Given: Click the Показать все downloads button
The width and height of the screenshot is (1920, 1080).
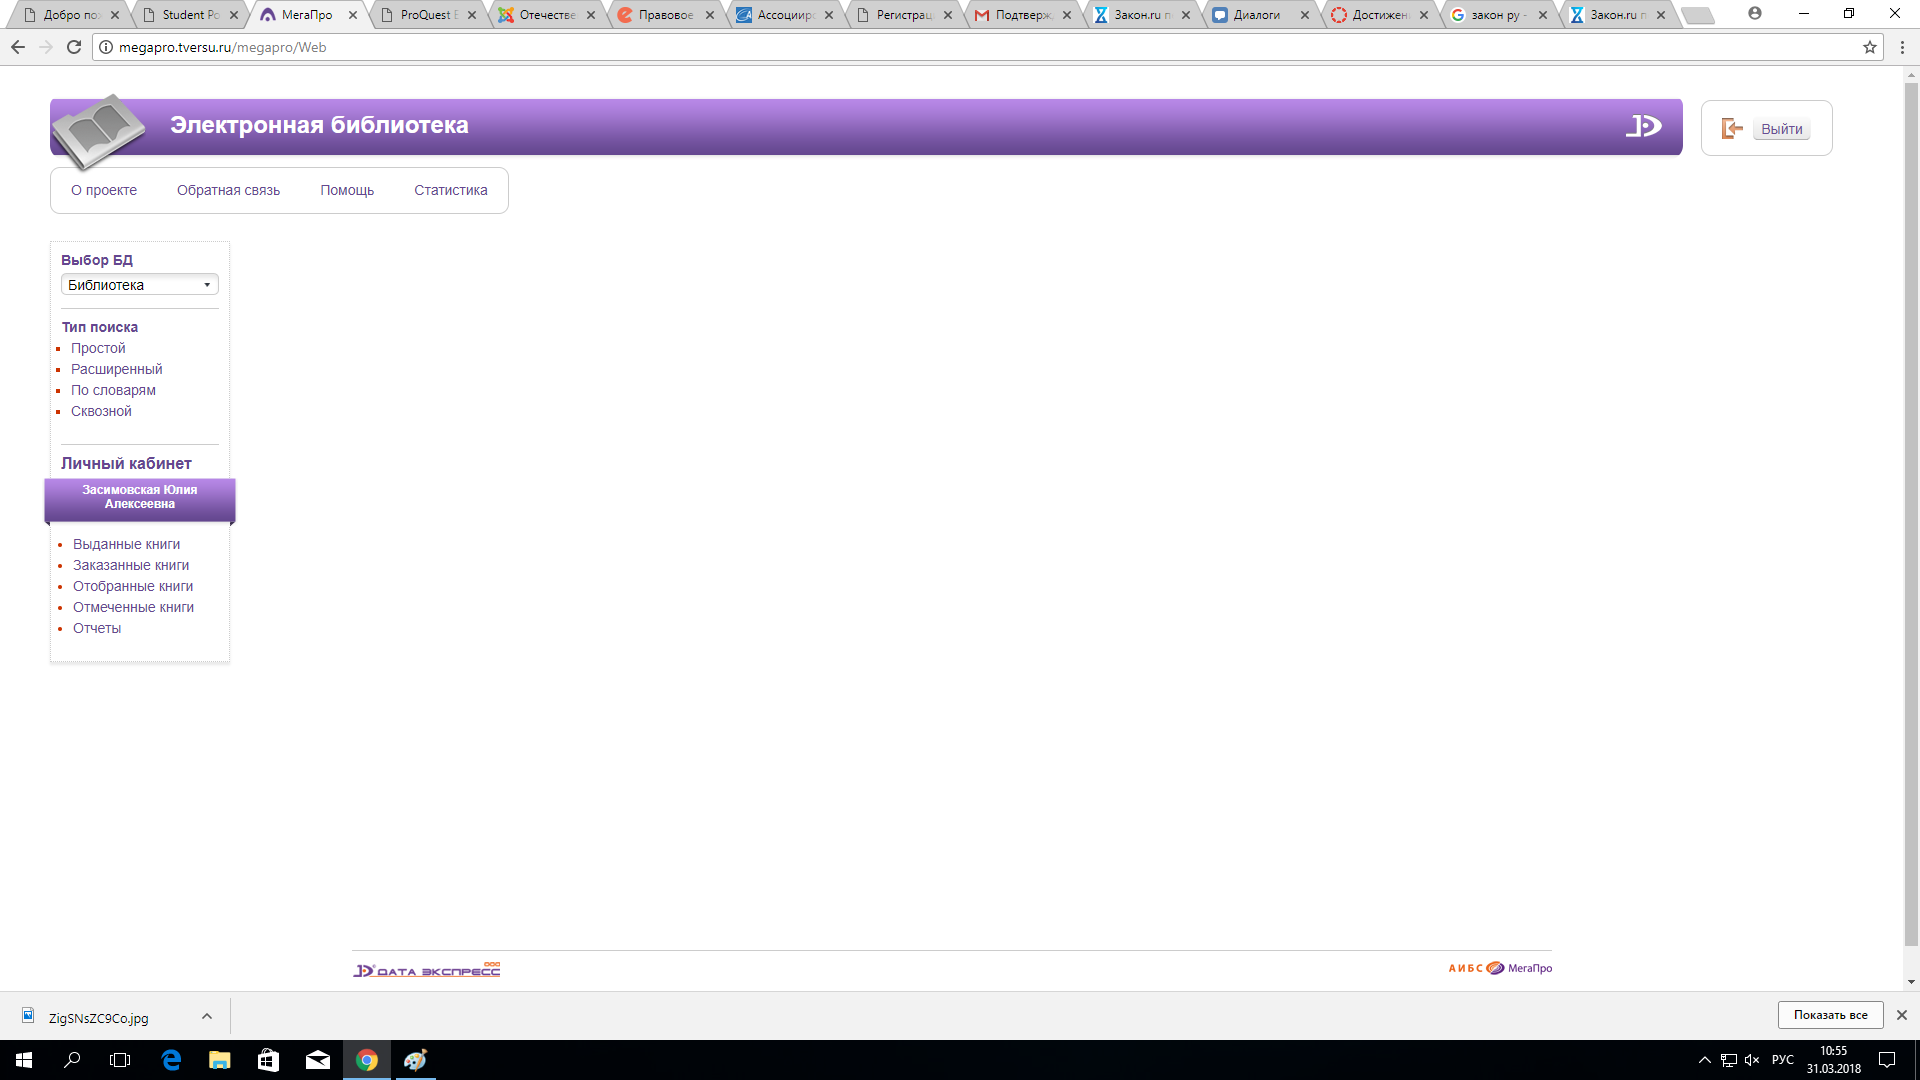Looking at the screenshot, I should 1829,1015.
